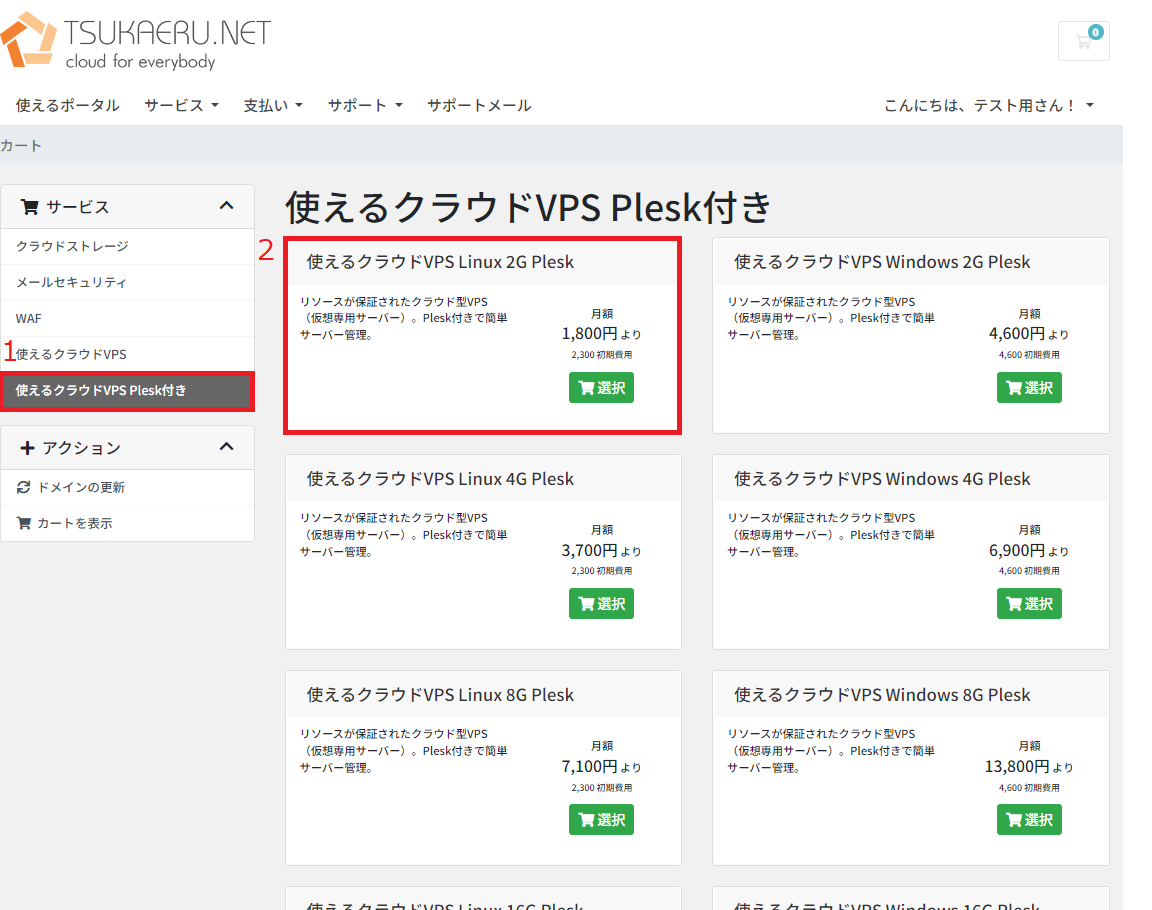This screenshot has height=910, width=1152.
Task: Click cart icon beside カートを表示
Action: (x=24, y=523)
